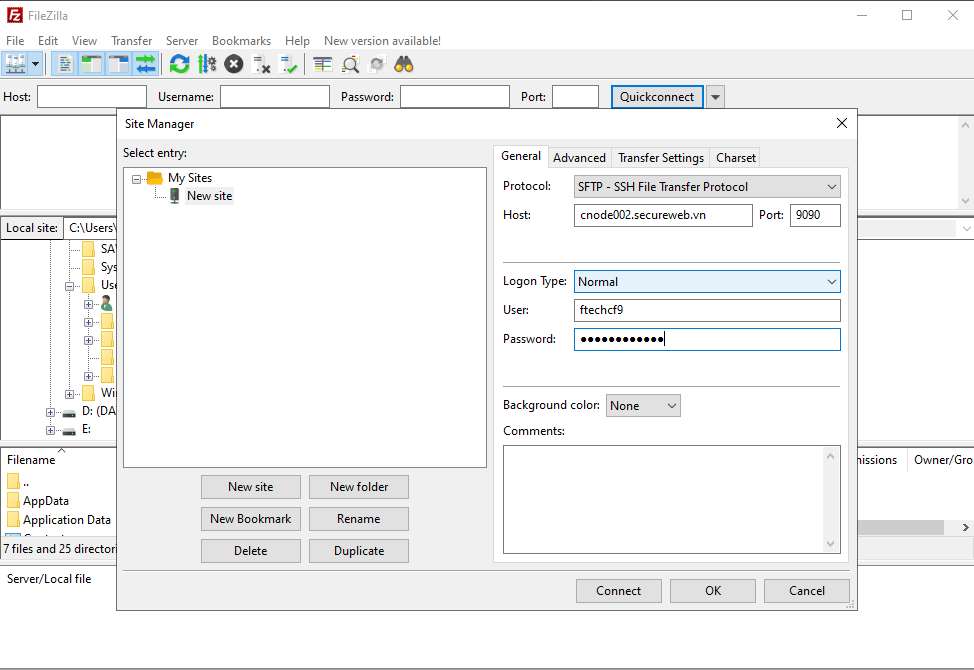Screen dimensions: 974x670
Task: Click the My Sites folder icon
Action: (155, 178)
